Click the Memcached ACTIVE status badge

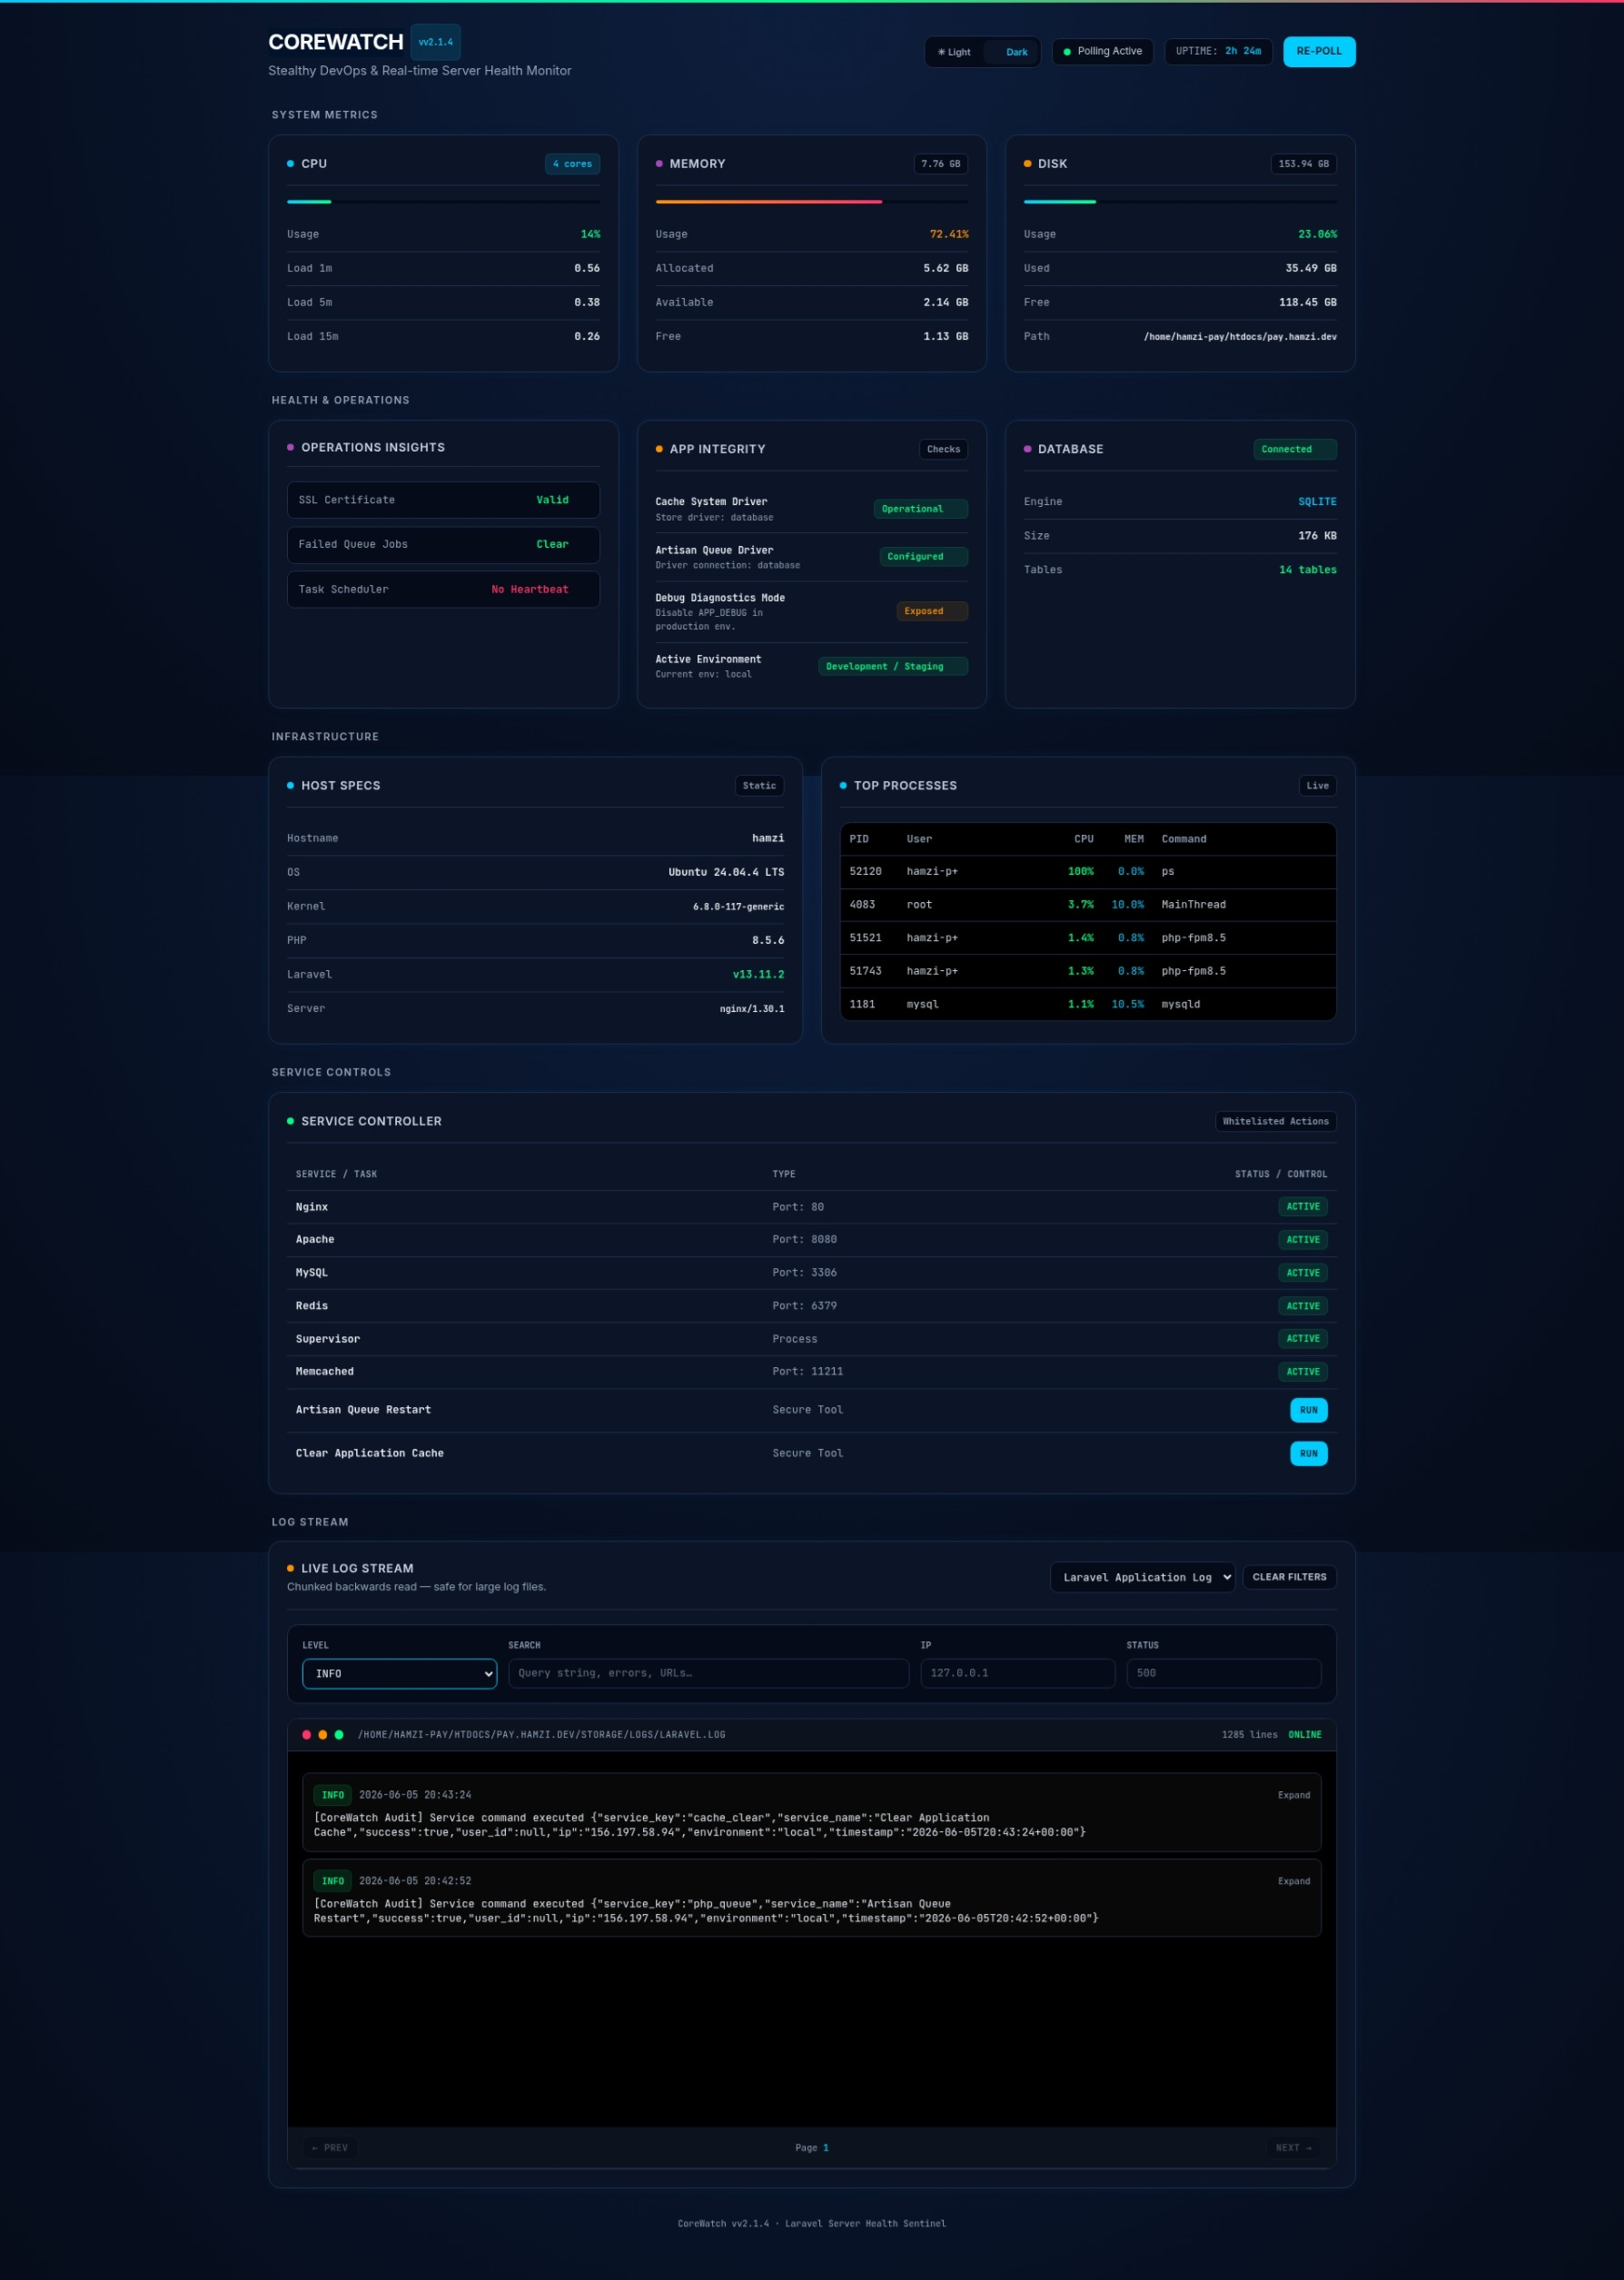click(x=1302, y=1372)
